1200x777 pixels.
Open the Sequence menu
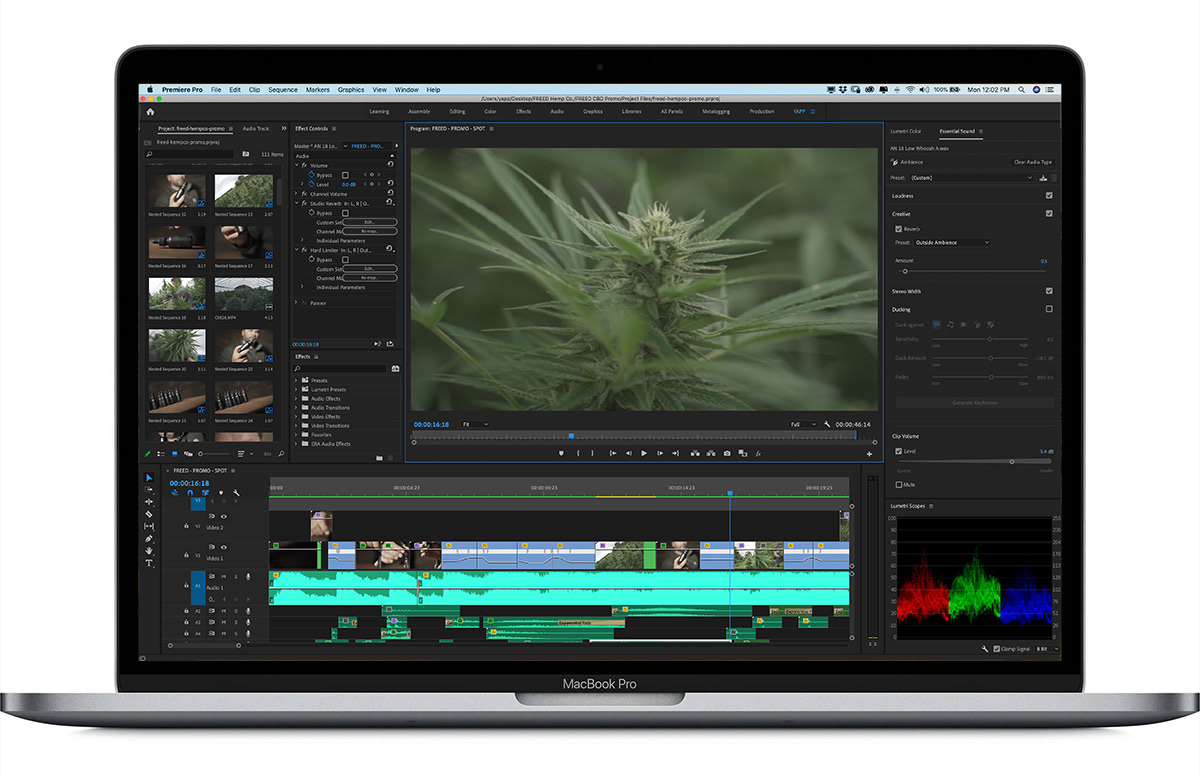click(283, 90)
